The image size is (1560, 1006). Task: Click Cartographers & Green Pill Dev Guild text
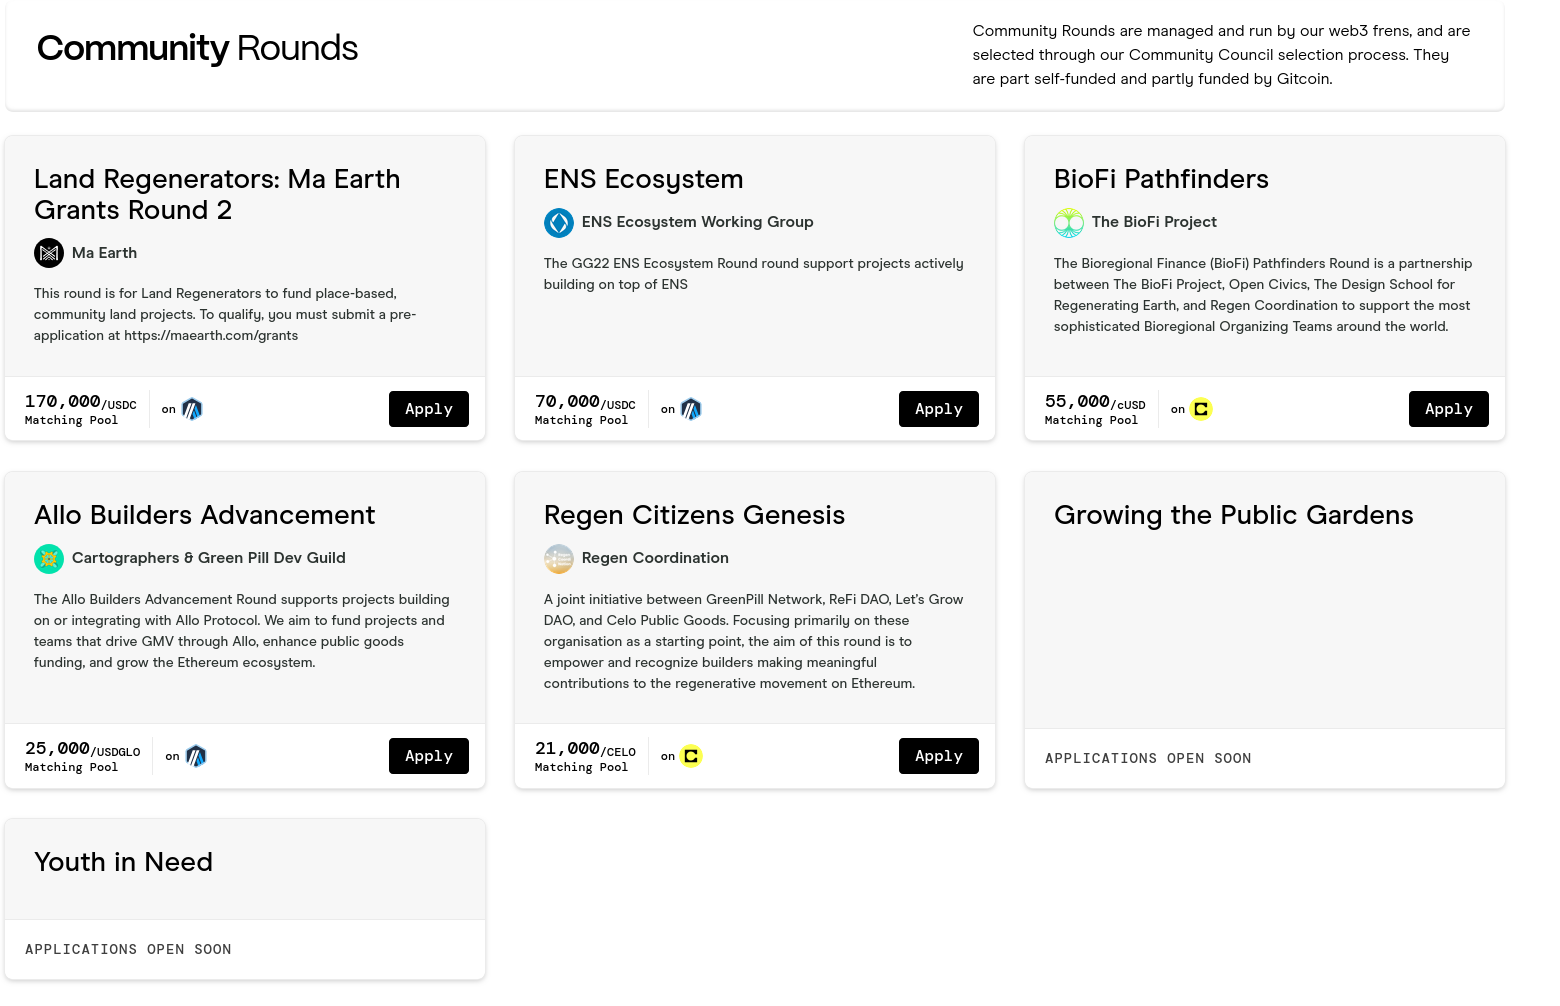pyautogui.click(x=208, y=558)
